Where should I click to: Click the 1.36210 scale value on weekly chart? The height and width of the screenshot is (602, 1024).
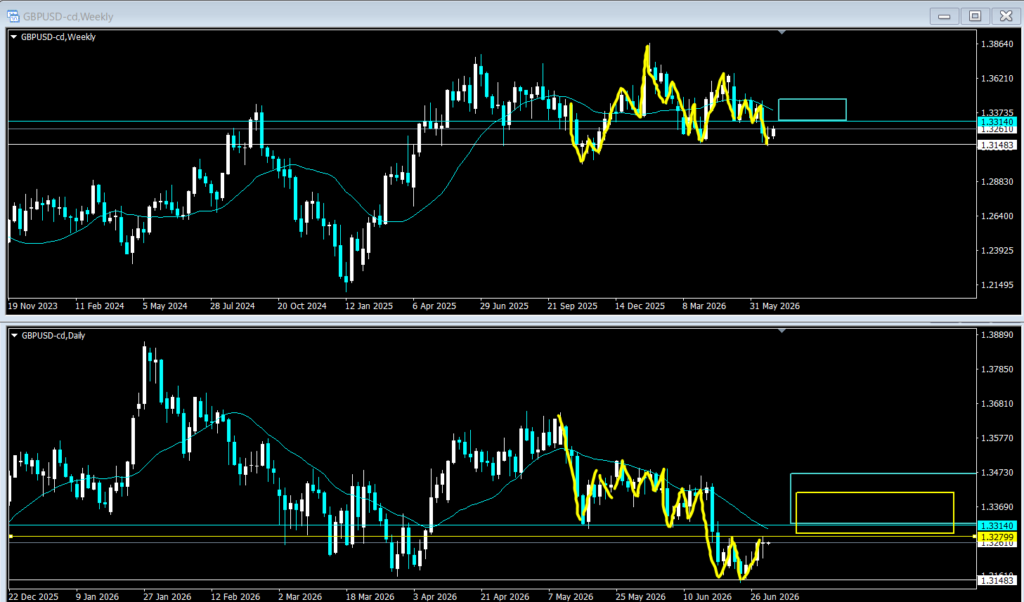(997, 78)
